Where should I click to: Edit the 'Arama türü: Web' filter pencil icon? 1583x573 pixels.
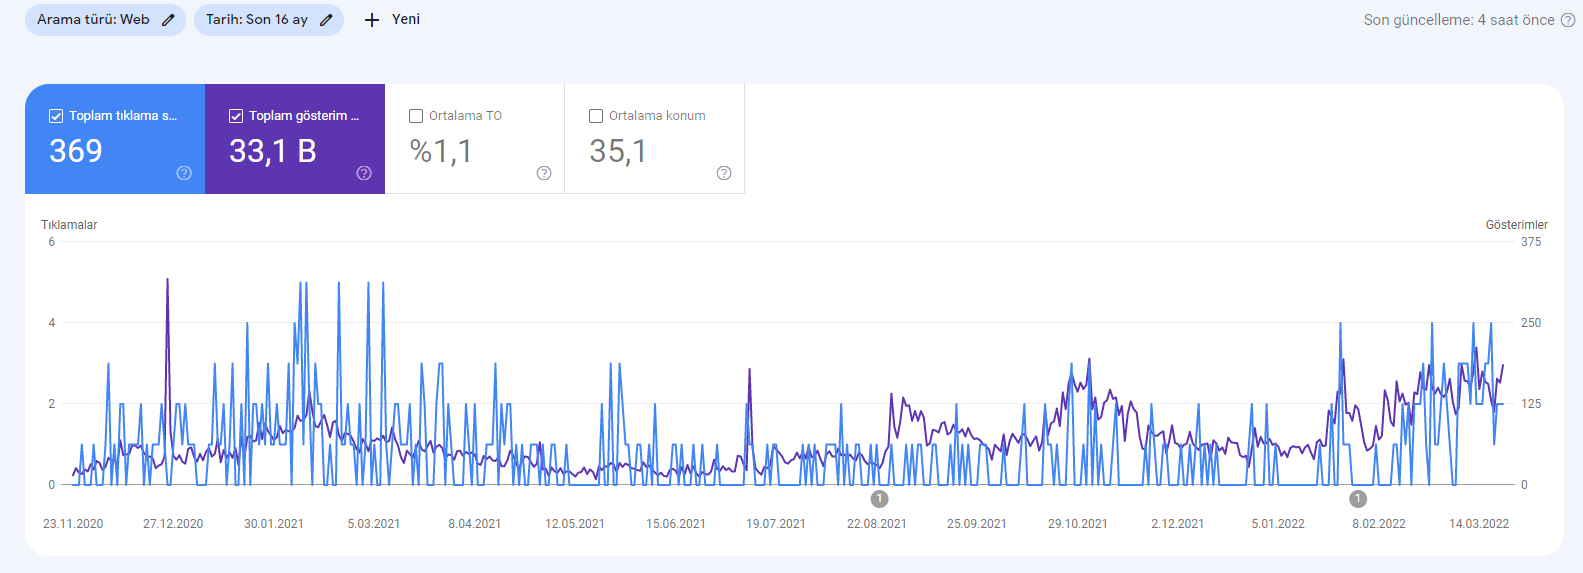[168, 20]
